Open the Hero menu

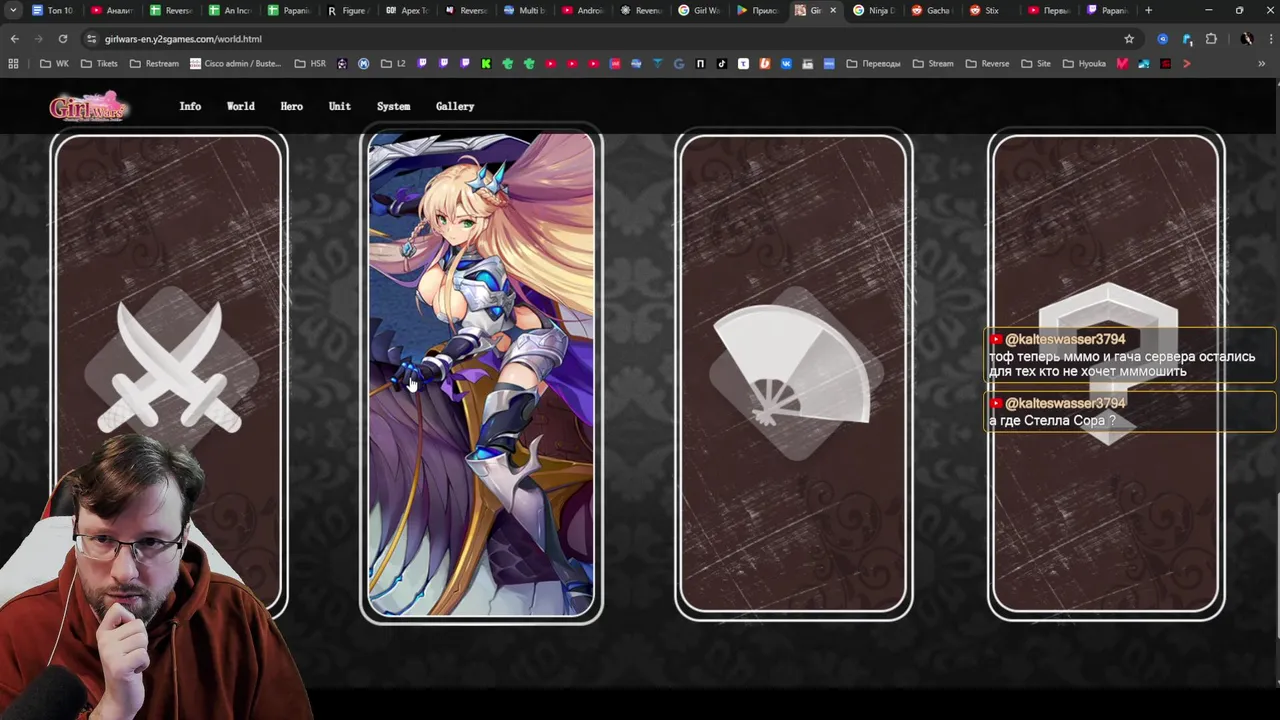tap(291, 106)
